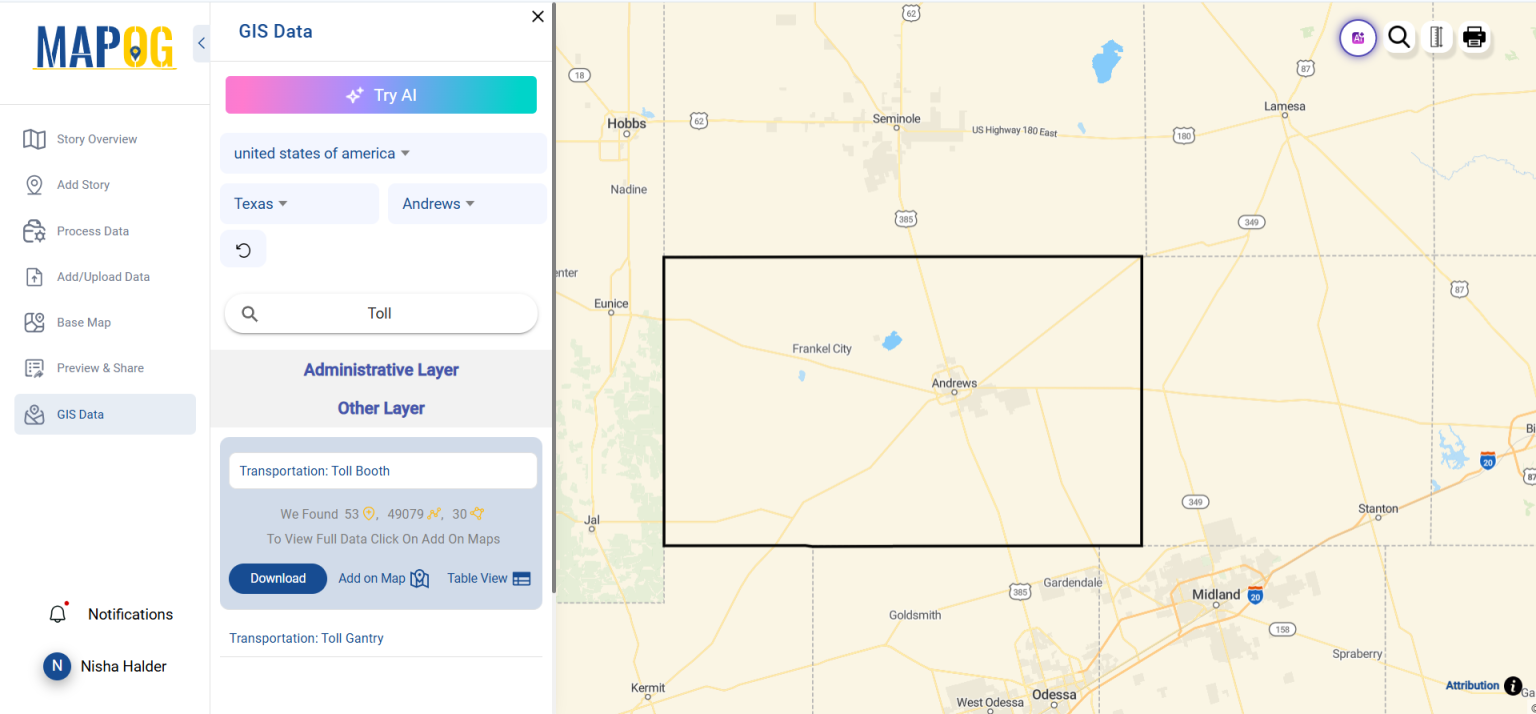The height and width of the screenshot is (714, 1536).
Task: Reset the selection using the undo icon
Action: (242, 248)
